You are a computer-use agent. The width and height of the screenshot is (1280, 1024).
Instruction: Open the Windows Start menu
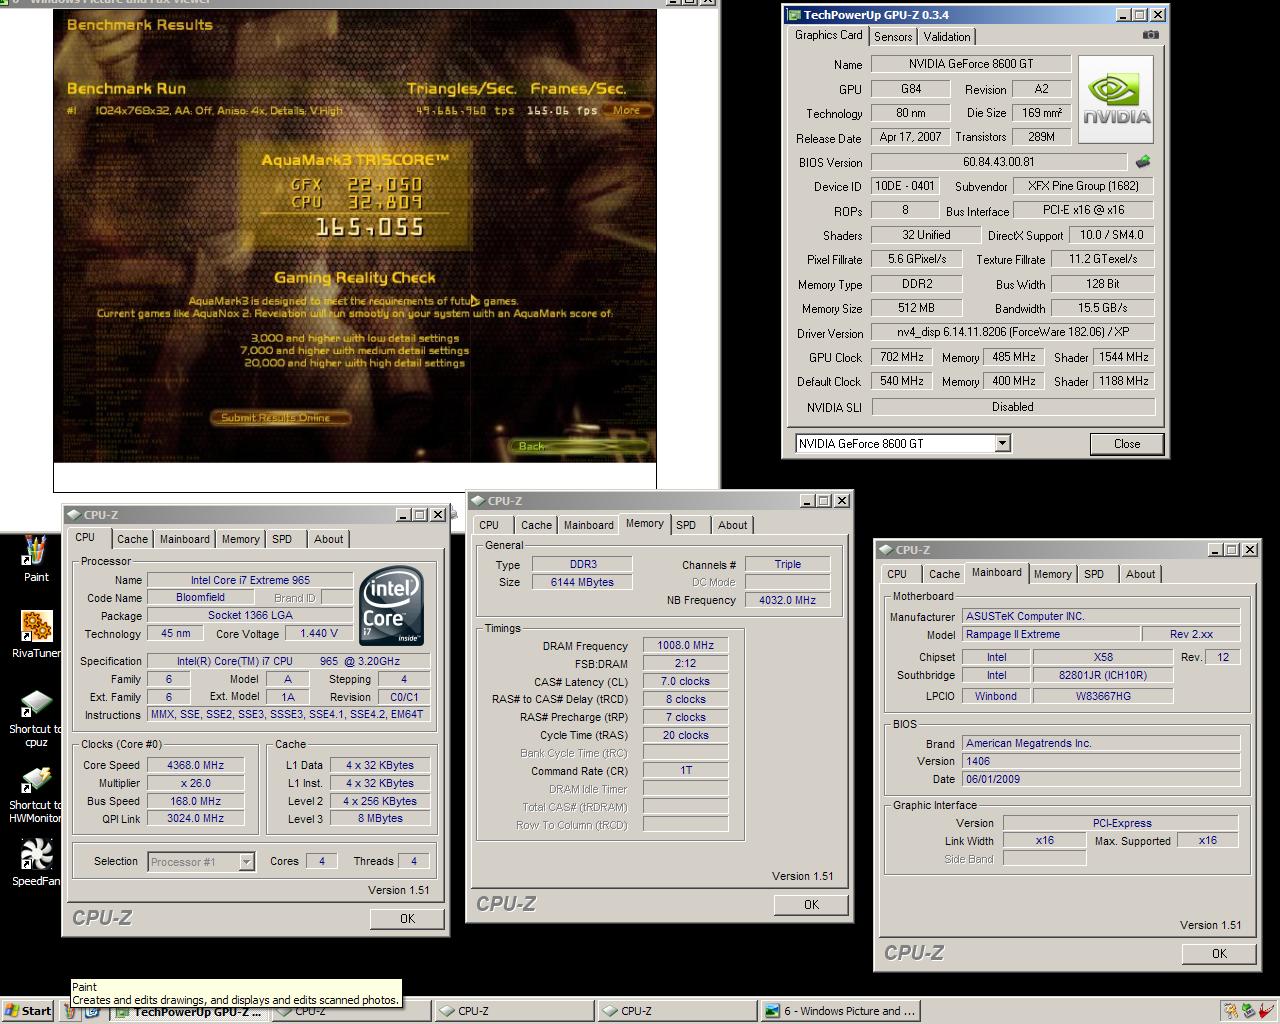[x=28, y=1011]
